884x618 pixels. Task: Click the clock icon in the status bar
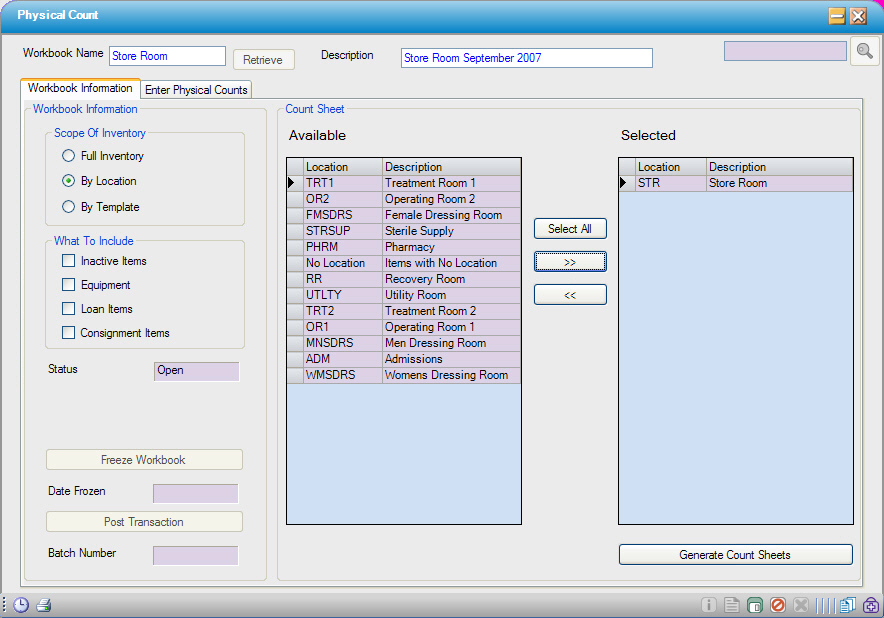(20, 605)
